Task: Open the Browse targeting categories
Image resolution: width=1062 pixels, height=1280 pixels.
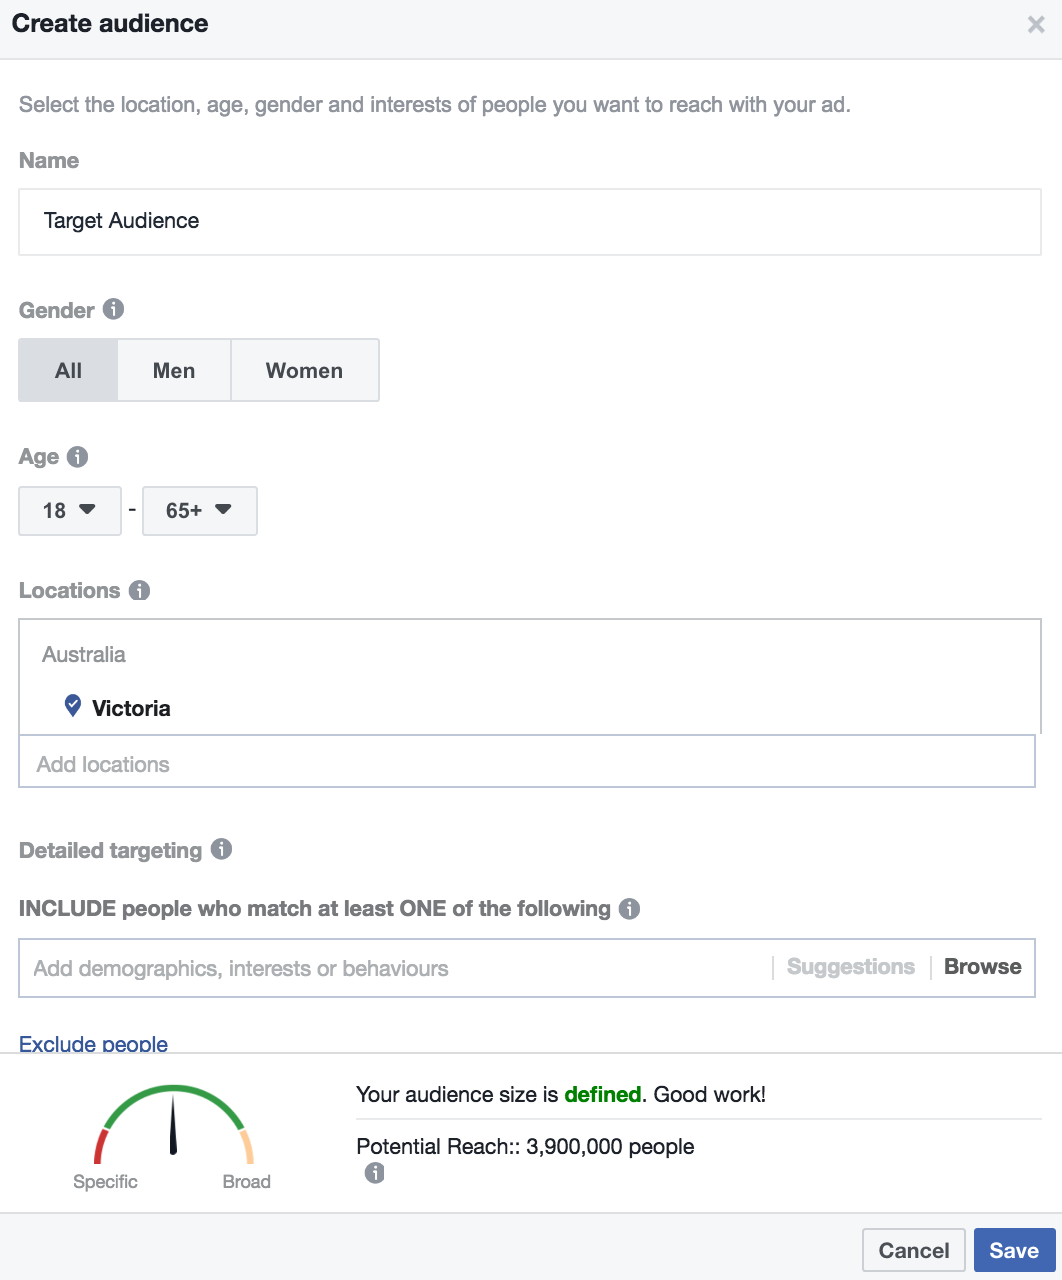Action: pos(981,967)
